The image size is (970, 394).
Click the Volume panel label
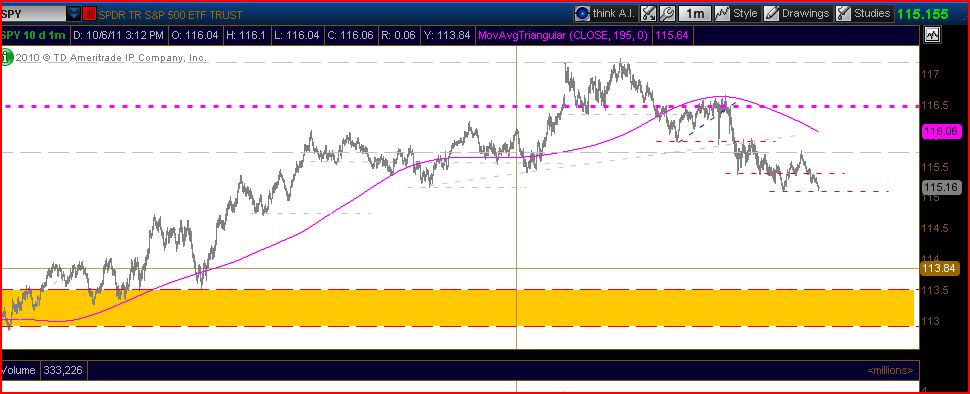point(19,370)
